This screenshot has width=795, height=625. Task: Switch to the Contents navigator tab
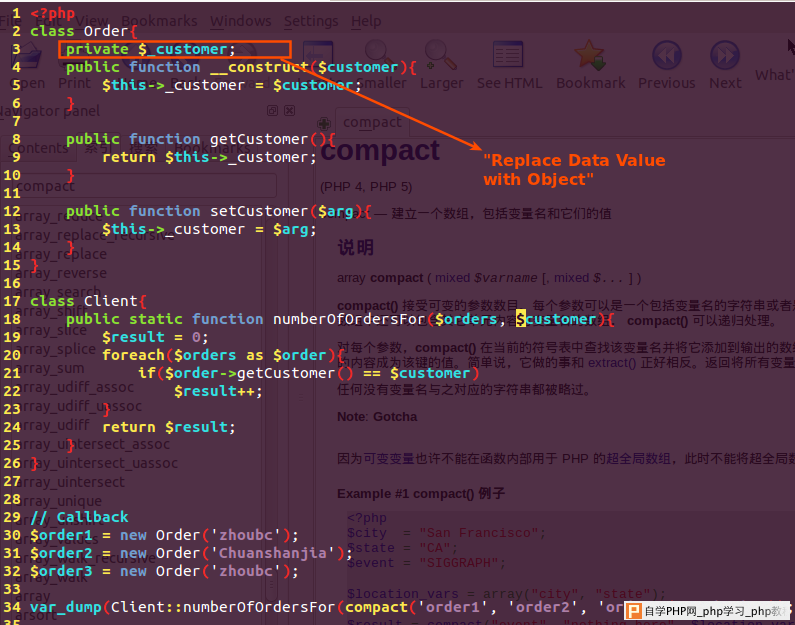(x=39, y=148)
